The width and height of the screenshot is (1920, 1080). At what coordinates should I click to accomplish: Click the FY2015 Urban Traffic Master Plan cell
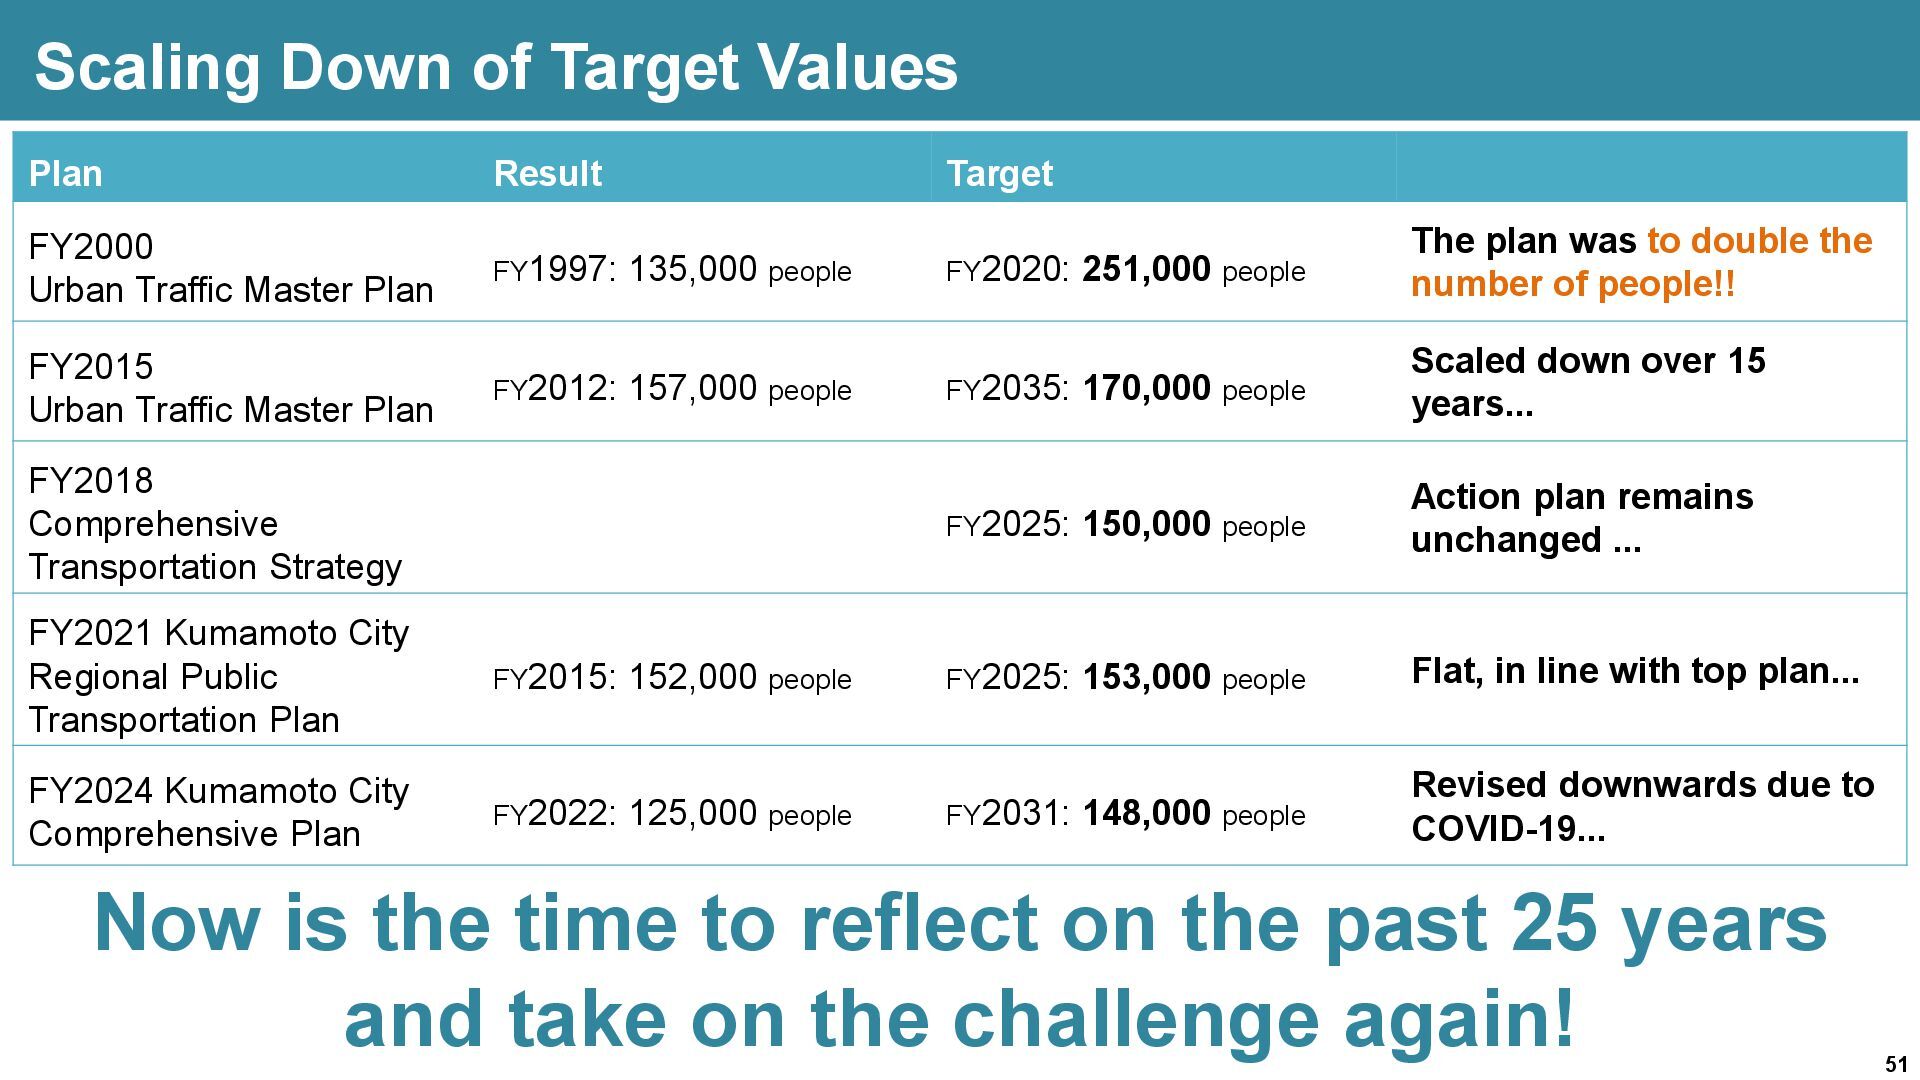(x=231, y=388)
